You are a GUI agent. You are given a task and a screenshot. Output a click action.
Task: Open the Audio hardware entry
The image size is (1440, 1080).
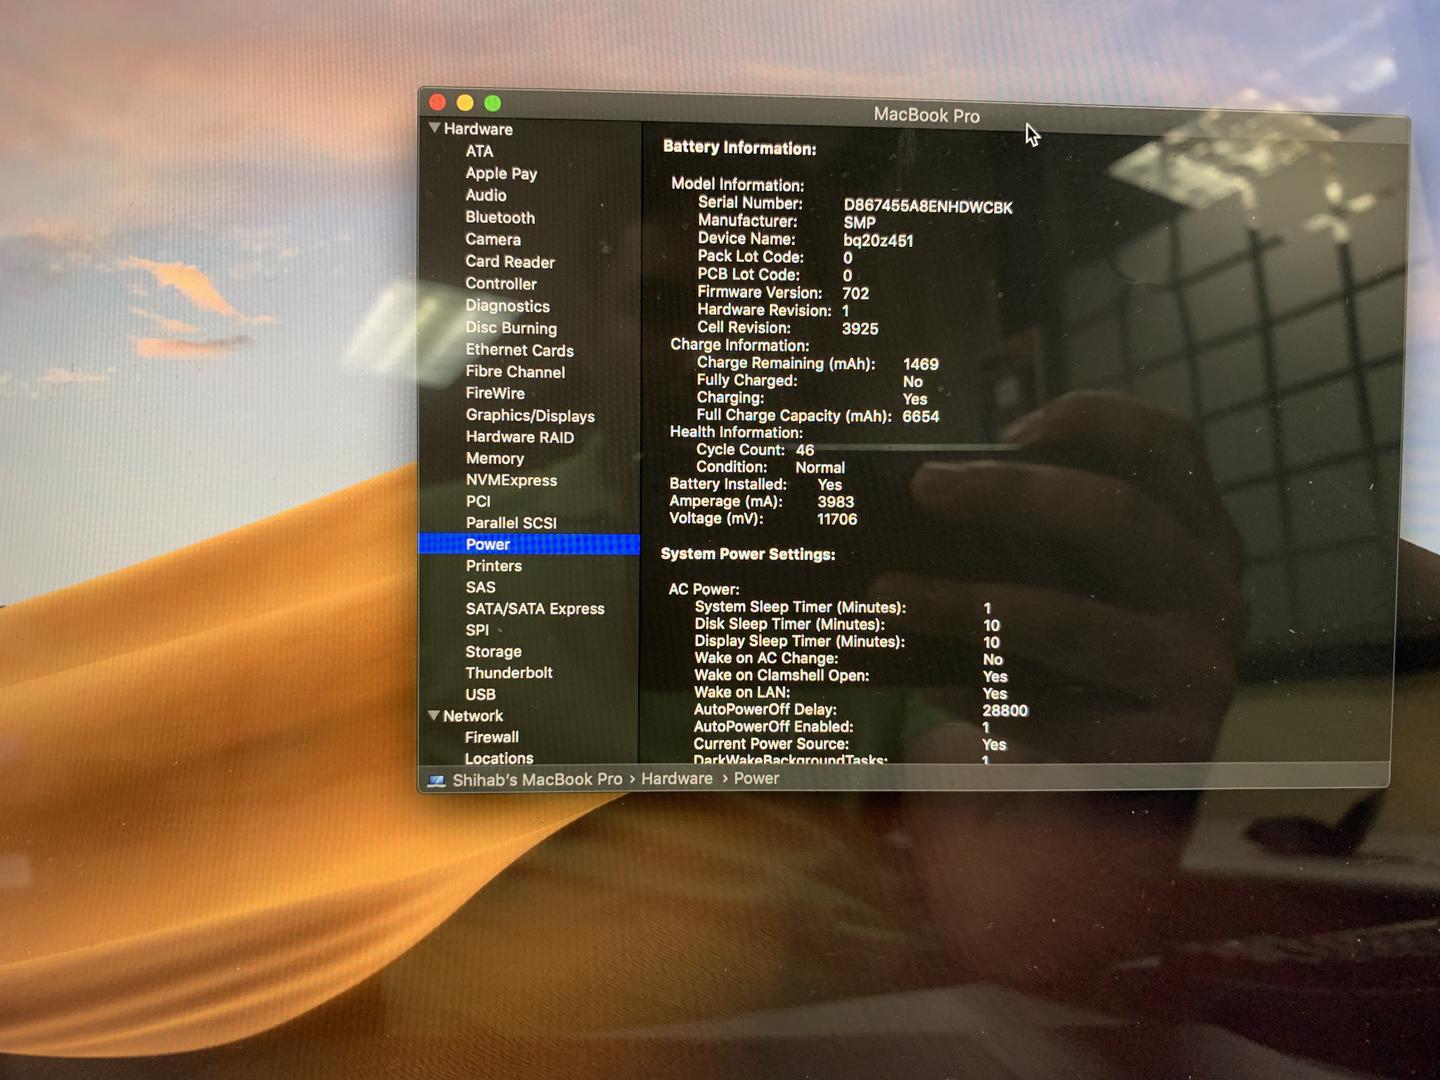486,195
